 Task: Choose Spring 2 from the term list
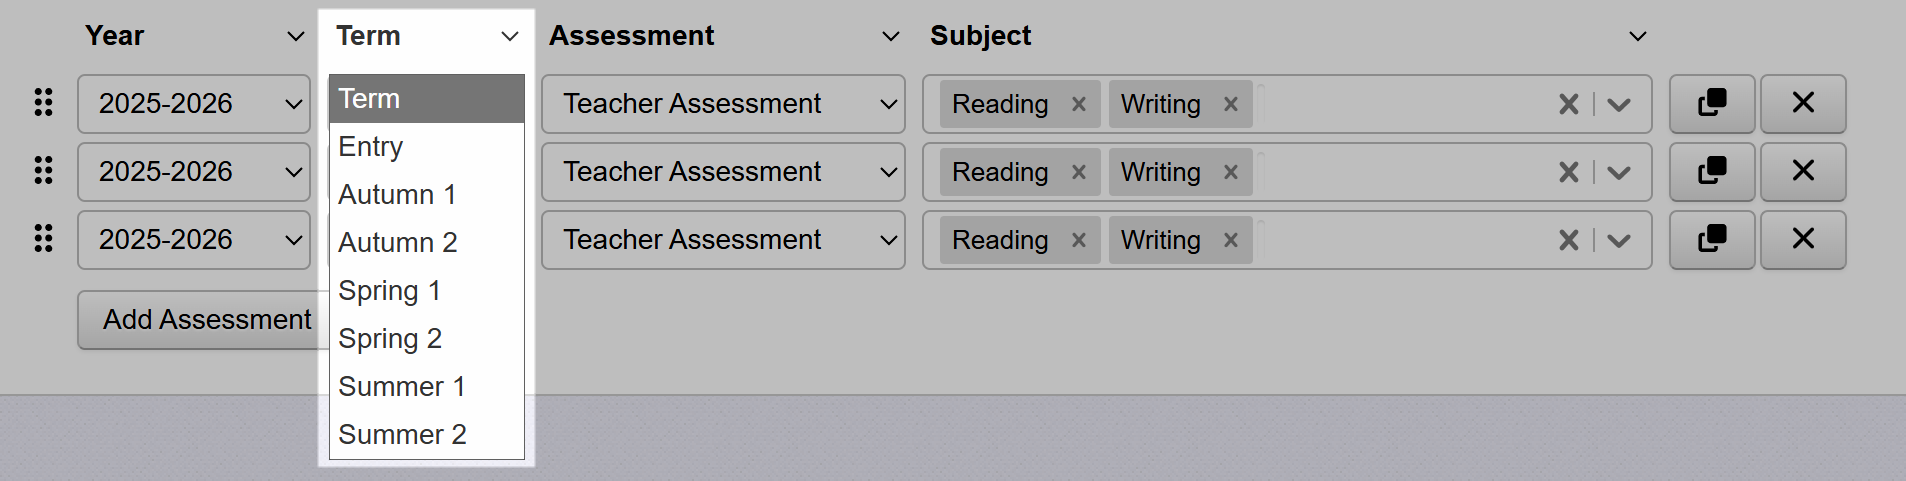[x=390, y=338]
